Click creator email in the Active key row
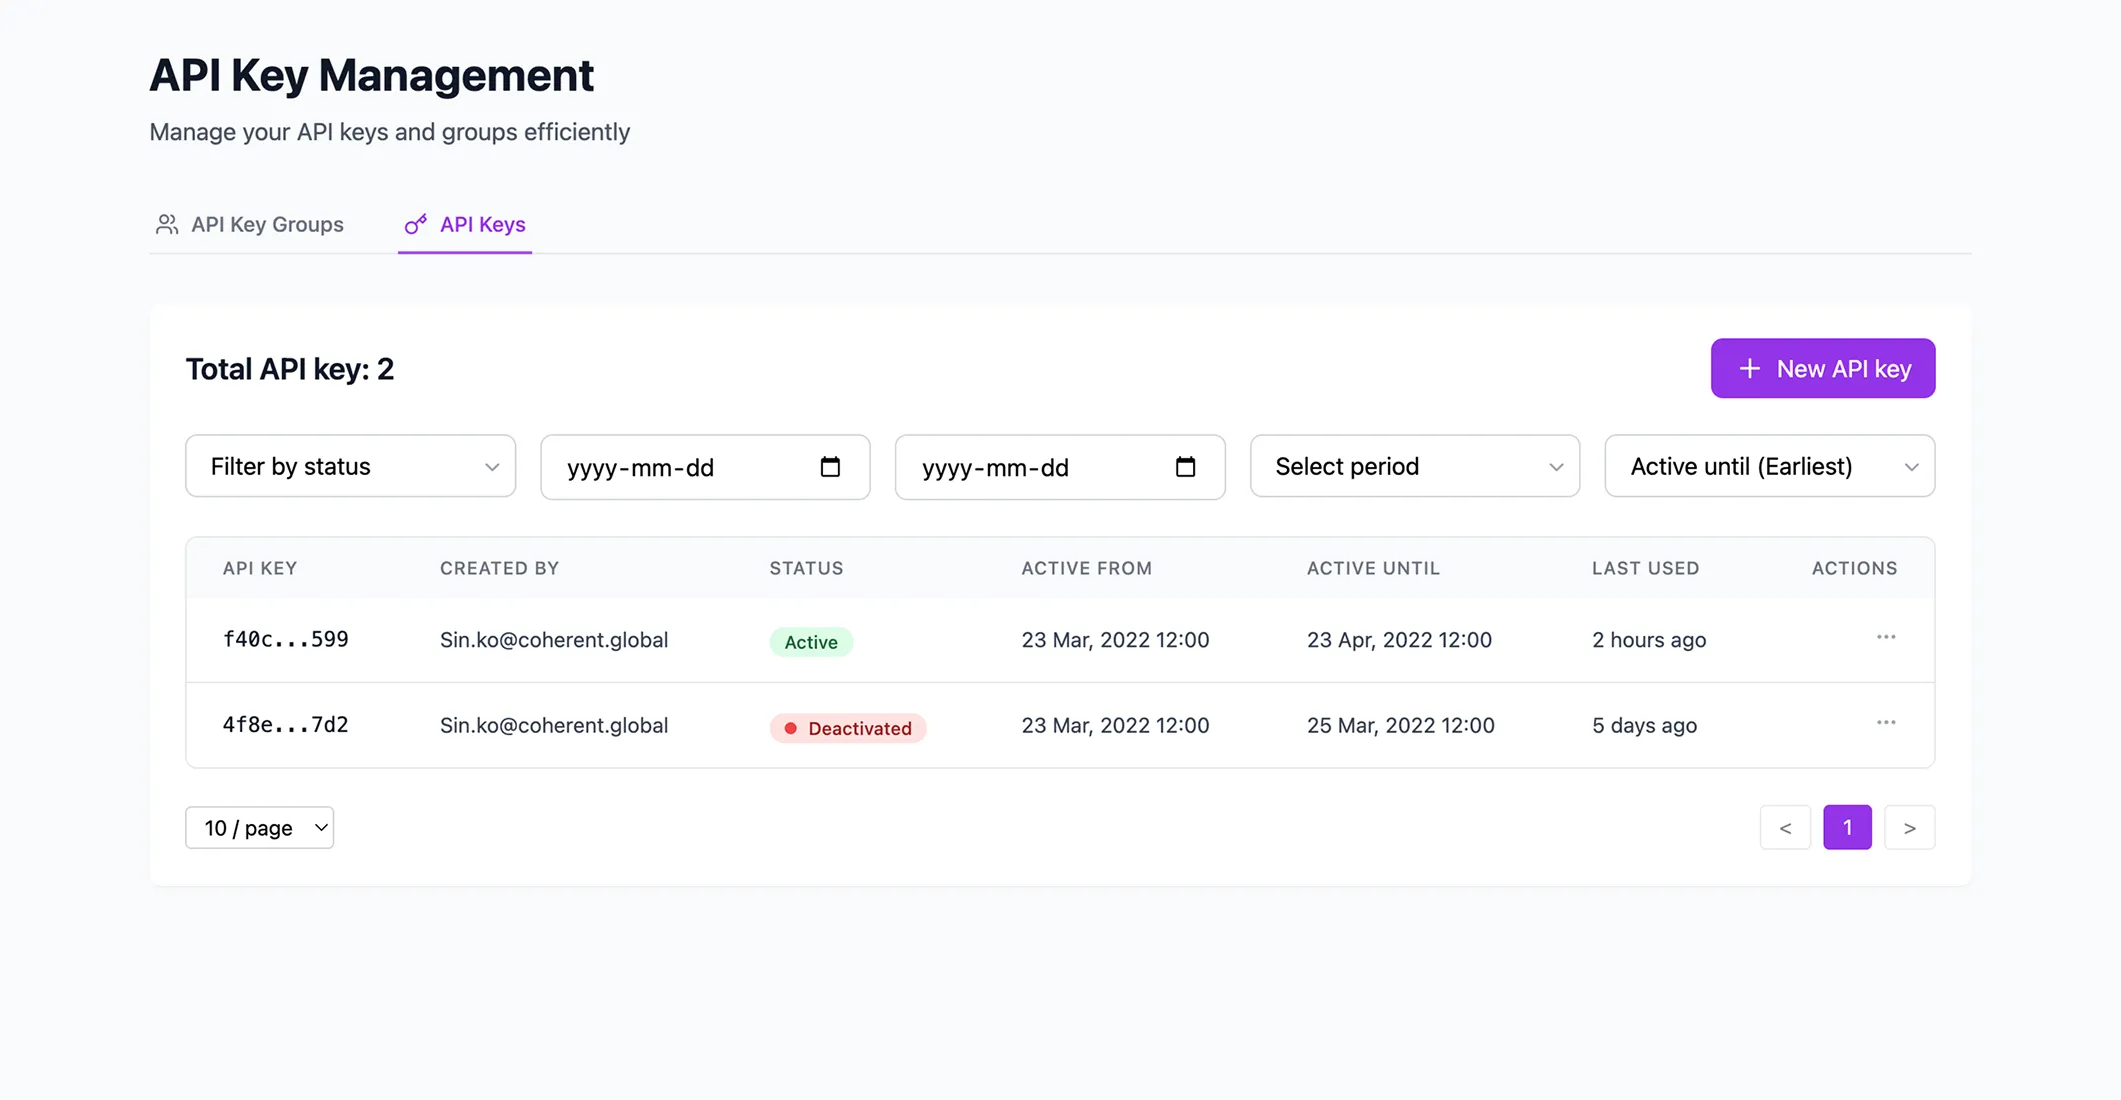 554,640
